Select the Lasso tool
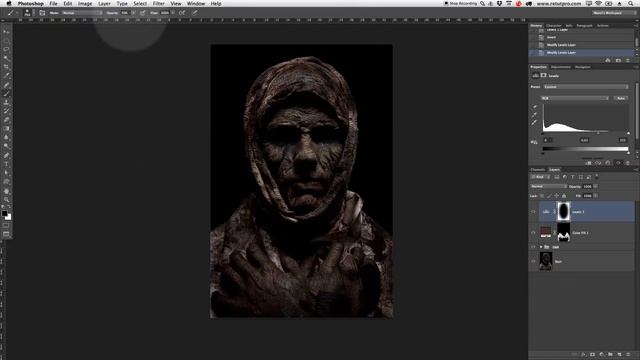 click(x=6, y=49)
